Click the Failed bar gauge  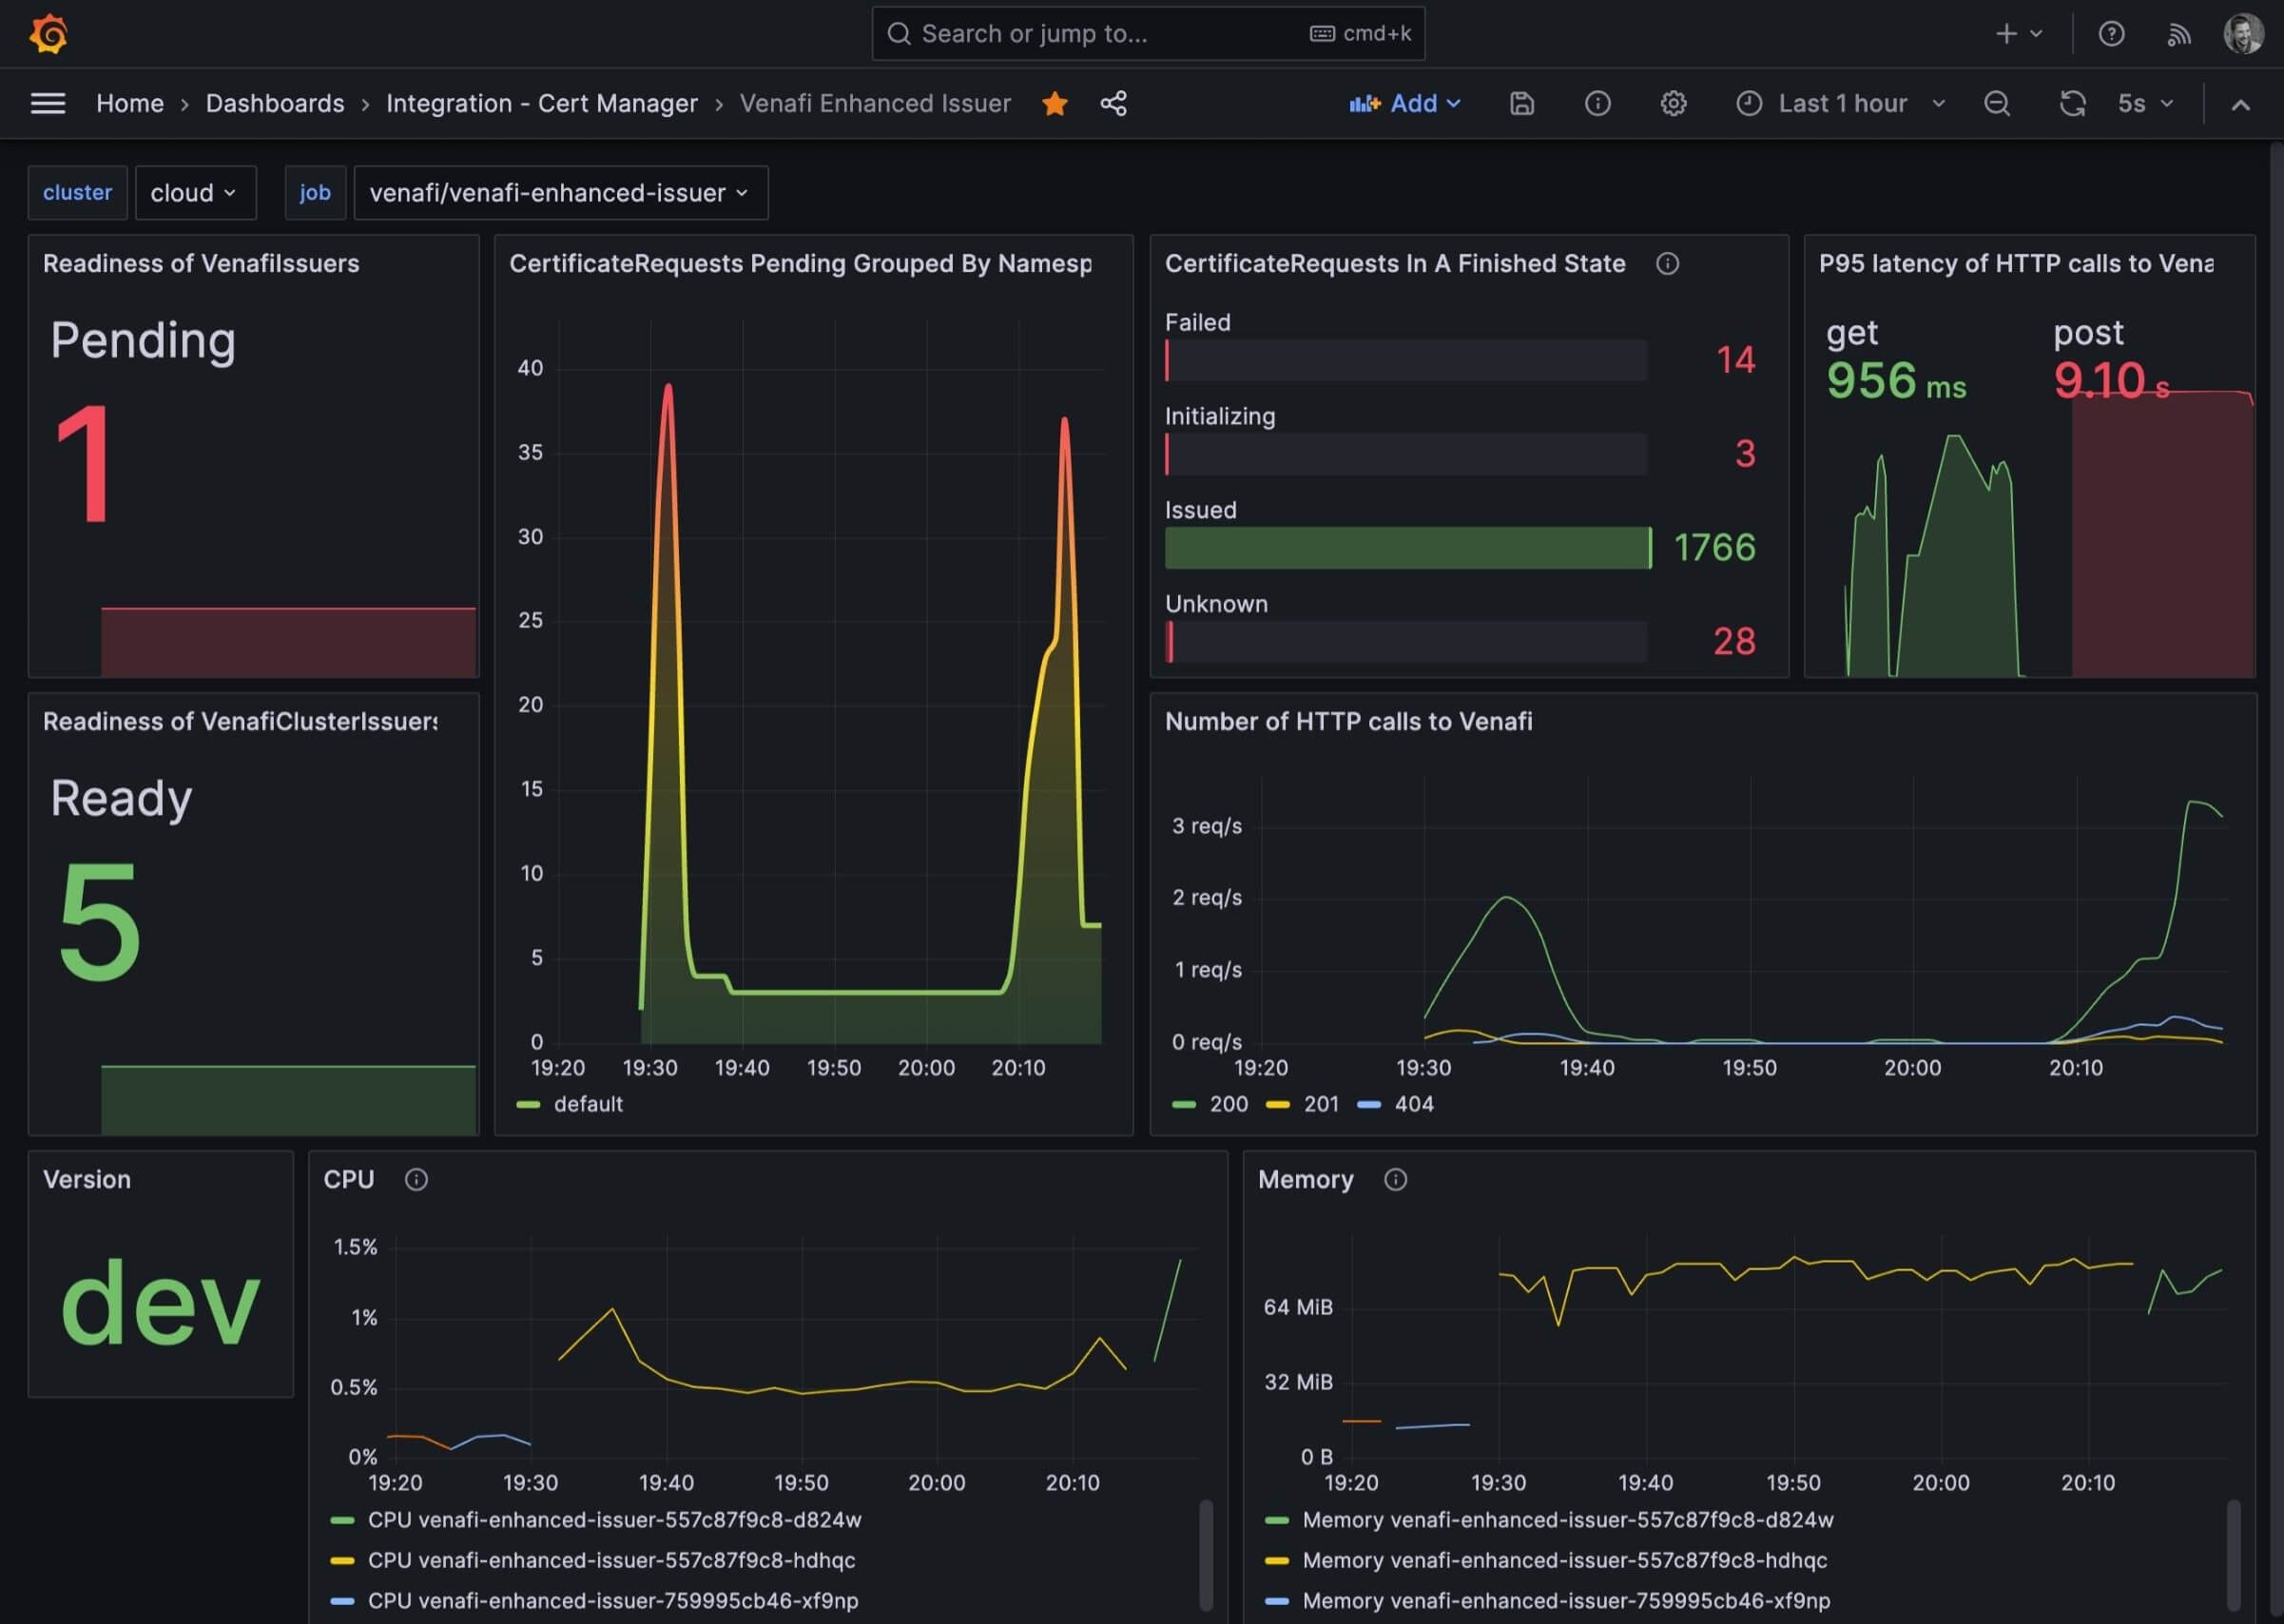tap(1406, 360)
